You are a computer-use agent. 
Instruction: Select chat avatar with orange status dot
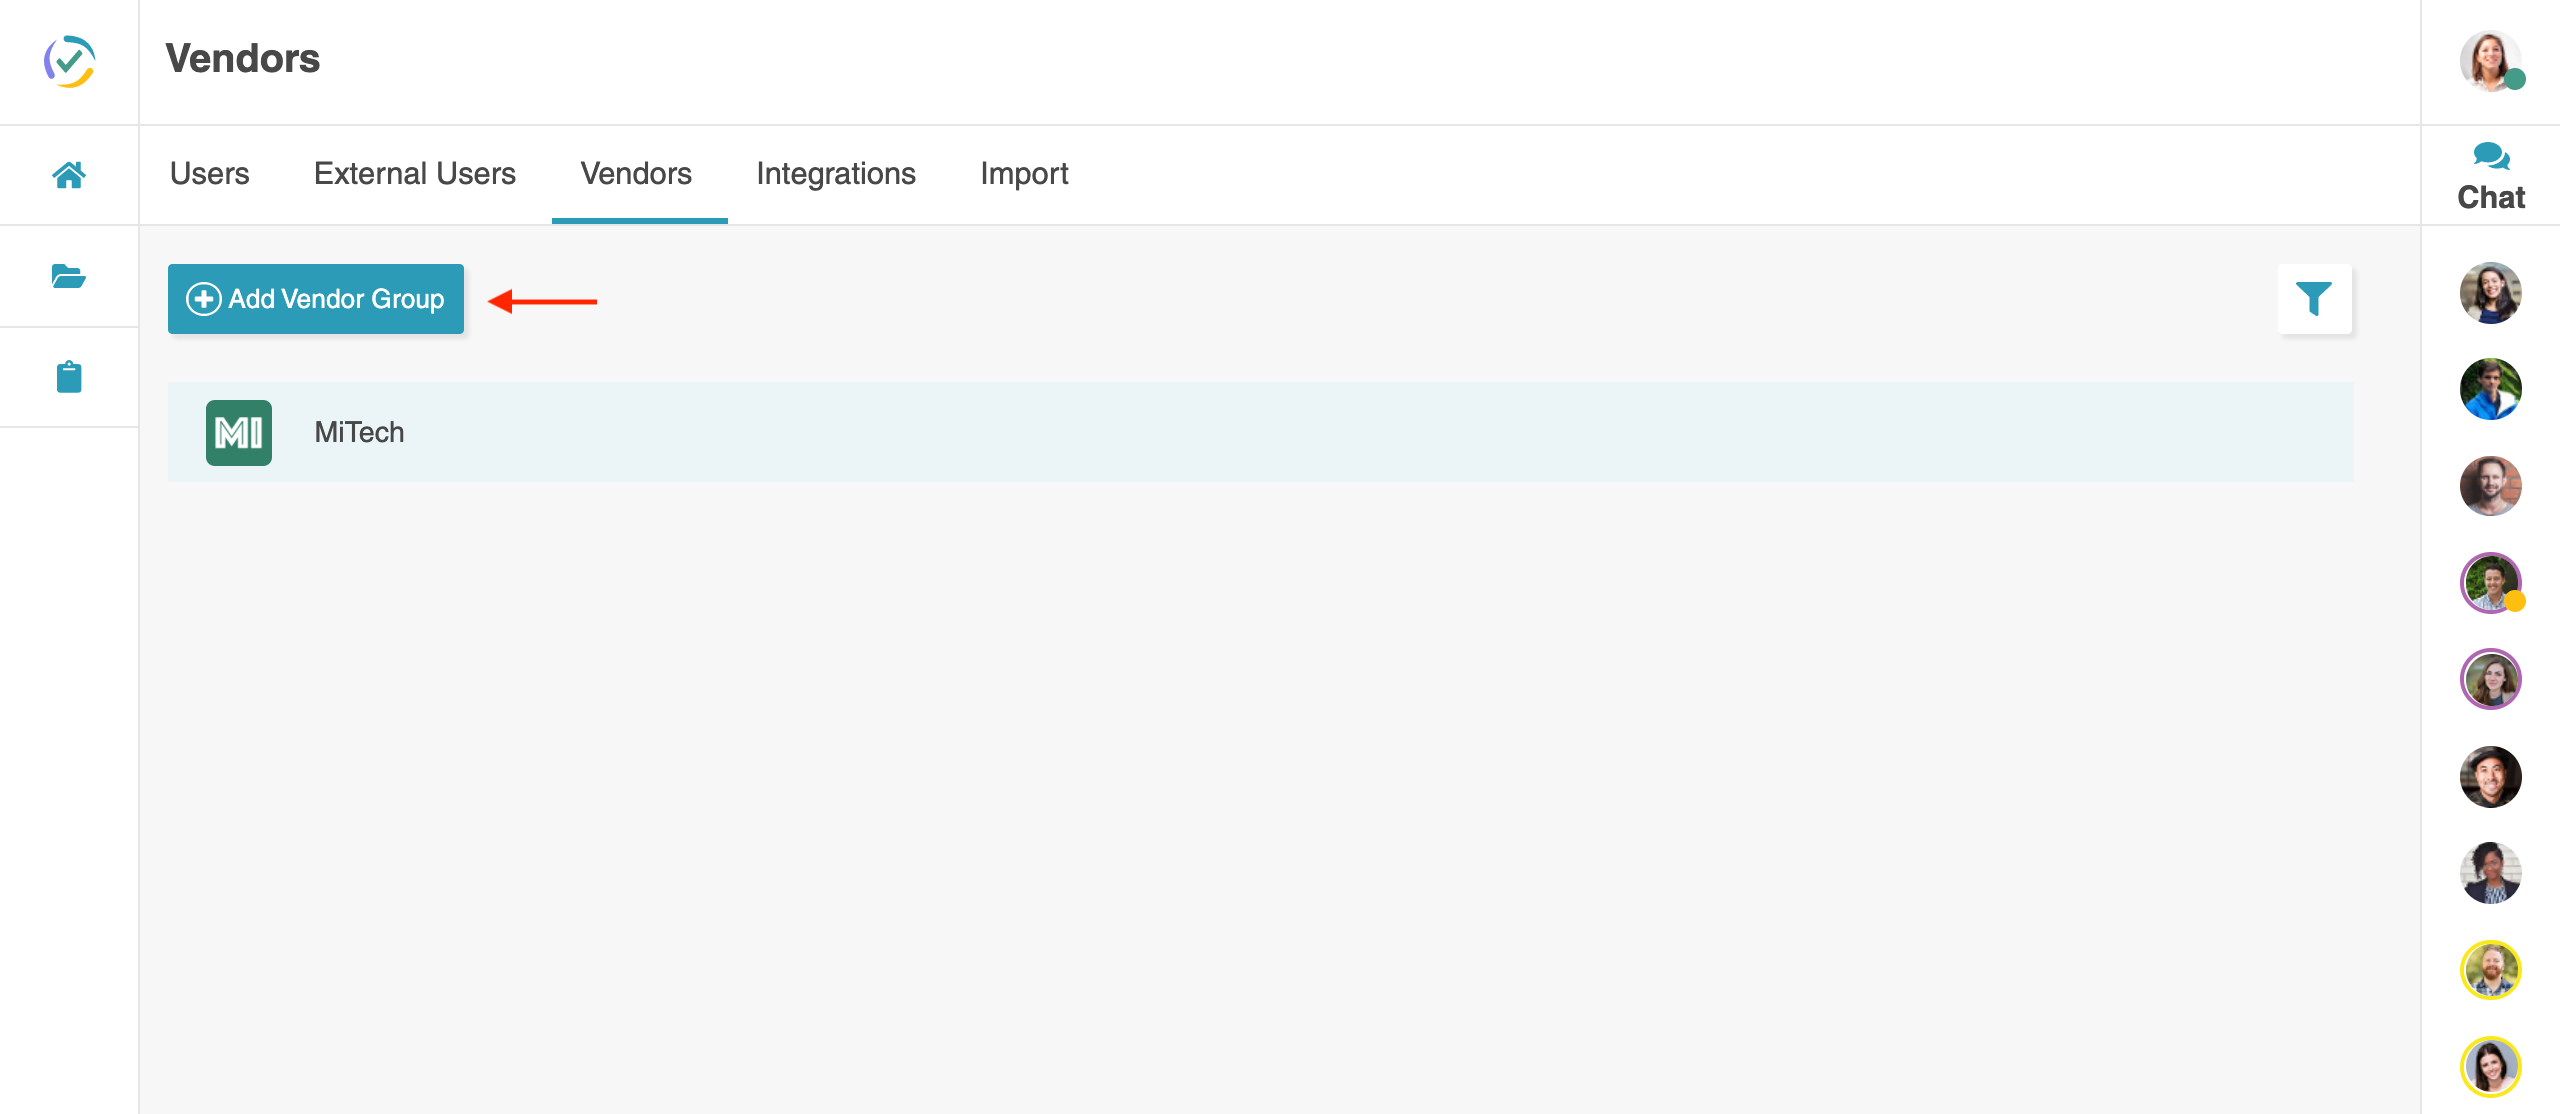(x=2490, y=582)
